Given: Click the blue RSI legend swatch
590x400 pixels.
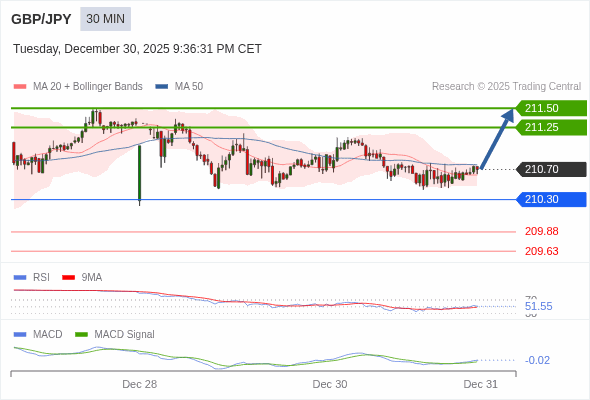Looking at the screenshot, I should point(20,278).
